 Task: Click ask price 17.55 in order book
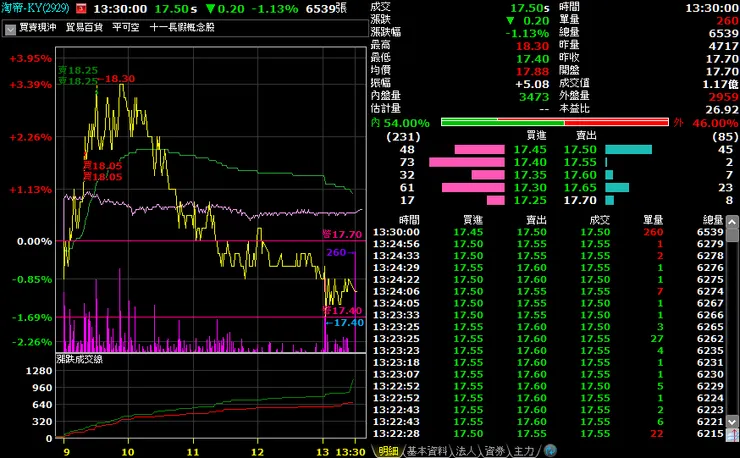(x=580, y=162)
